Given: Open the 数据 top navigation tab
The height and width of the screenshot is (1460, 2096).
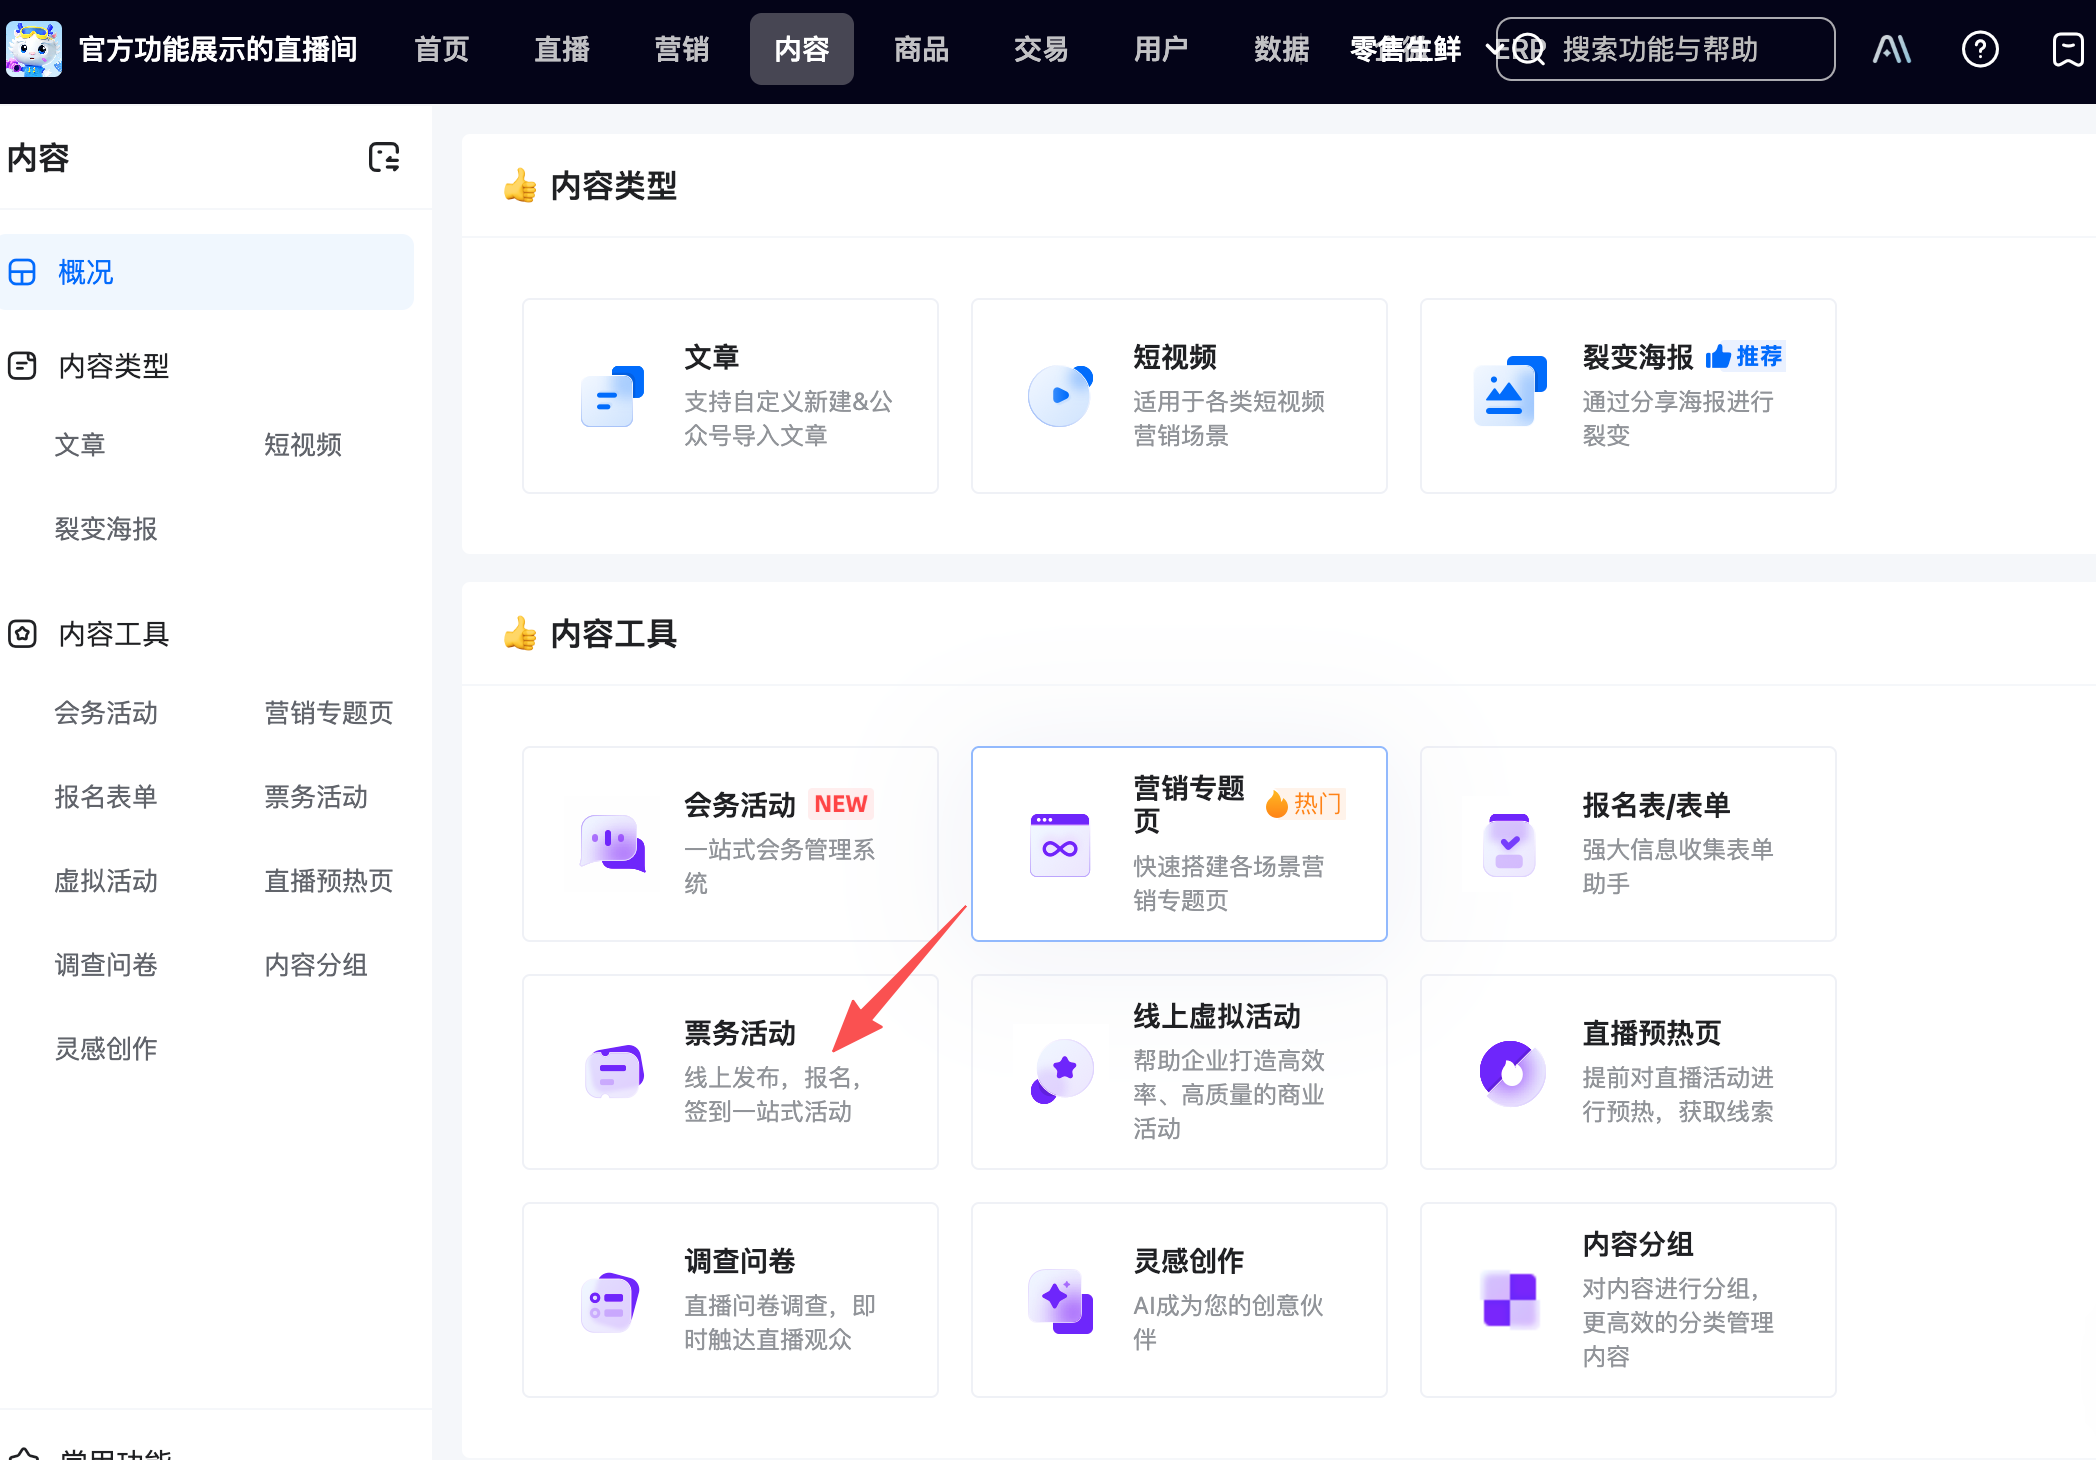Looking at the screenshot, I should (1281, 49).
